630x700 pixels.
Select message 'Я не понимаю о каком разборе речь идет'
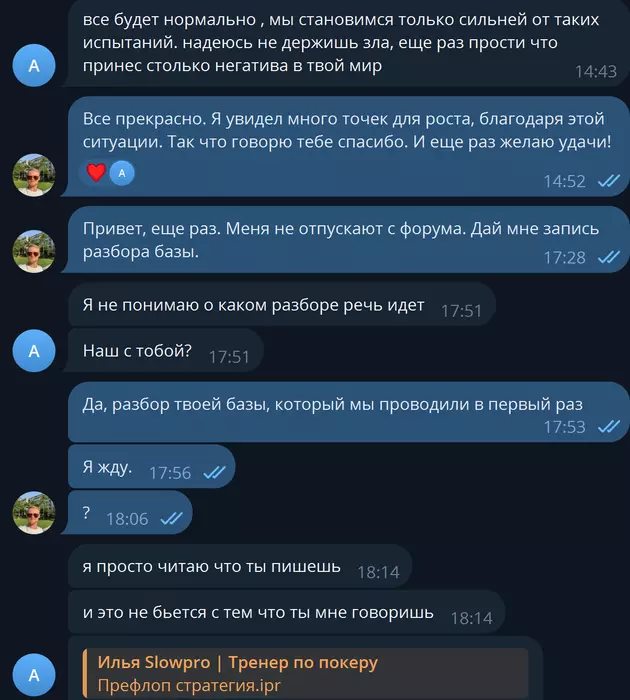click(282, 304)
